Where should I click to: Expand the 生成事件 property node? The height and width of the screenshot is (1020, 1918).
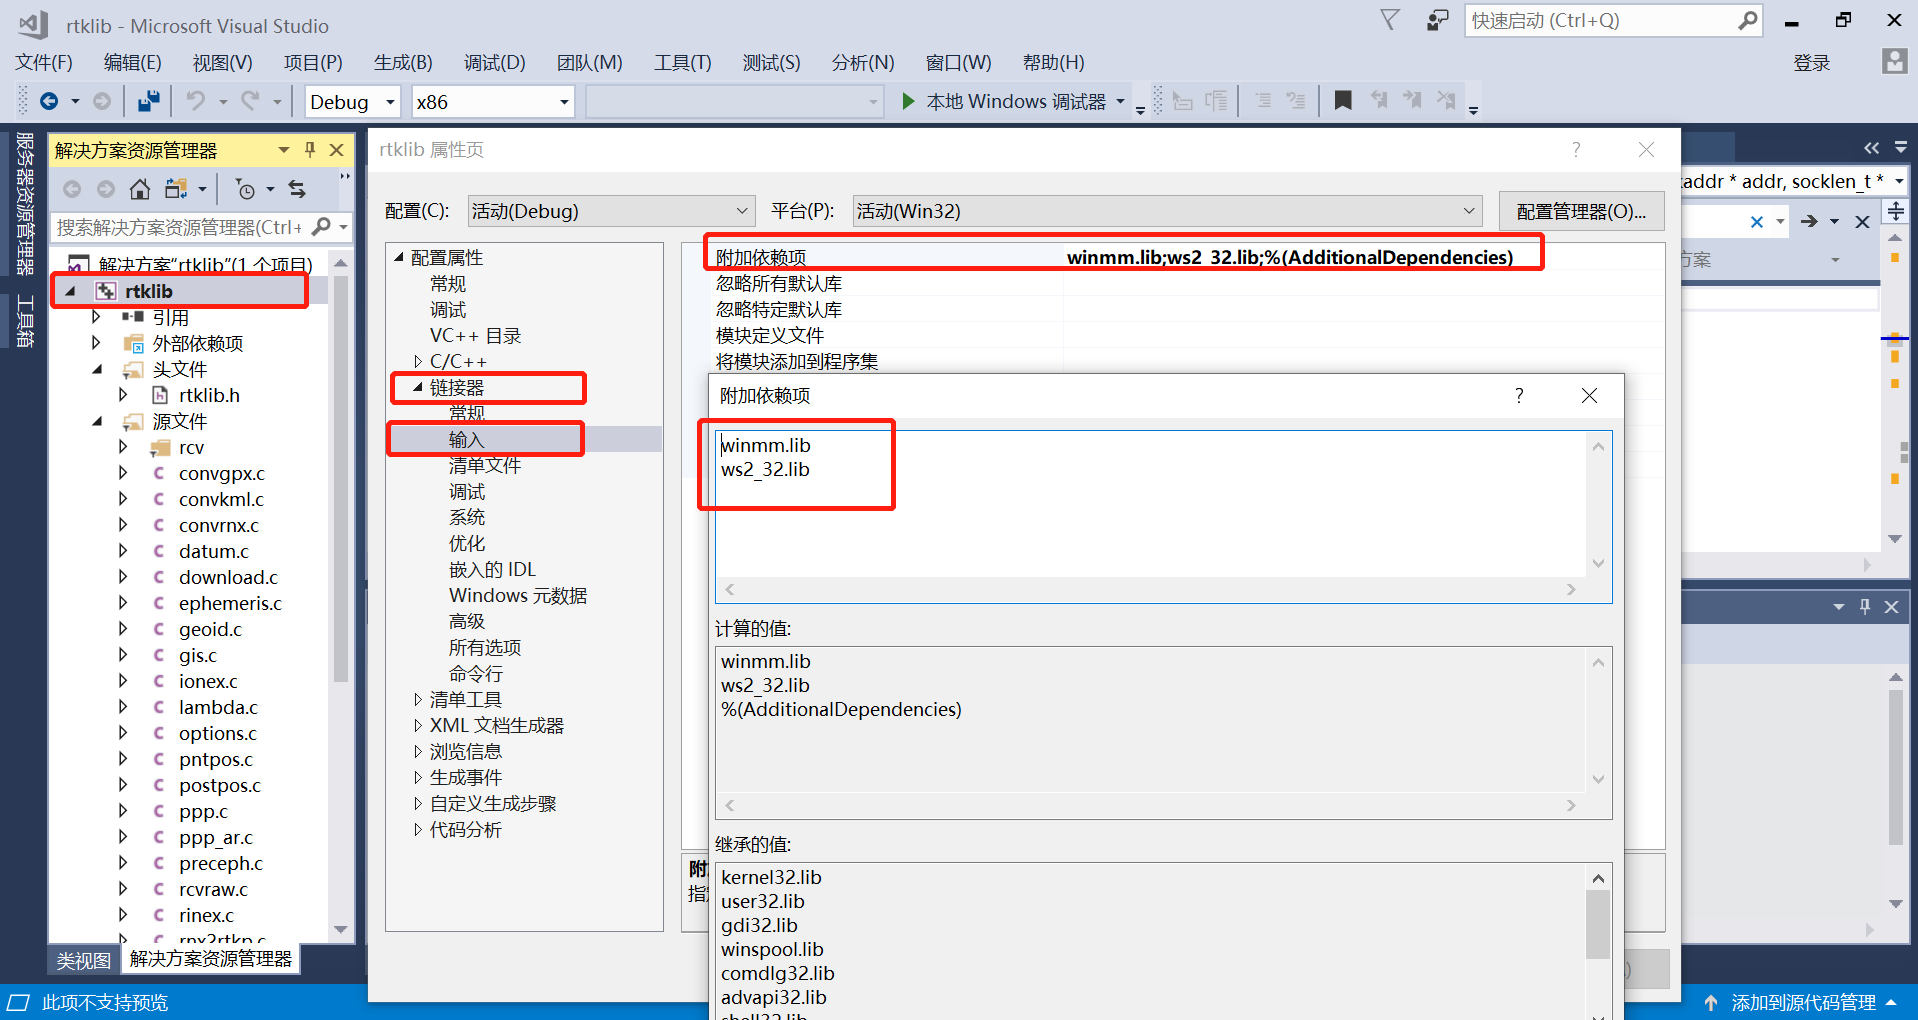pos(418,777)
